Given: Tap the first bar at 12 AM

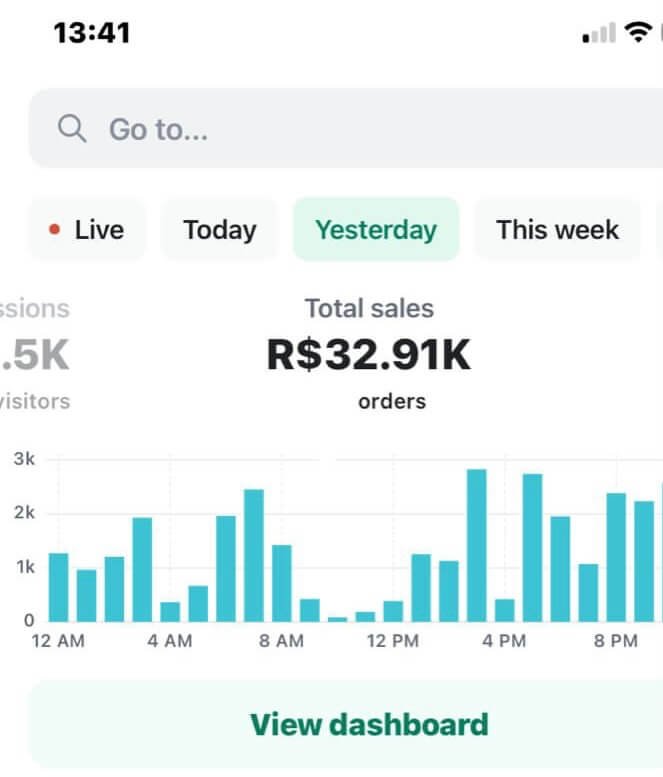Looking at the screenshot, I should pyautogui.click(x=59, y=587).
